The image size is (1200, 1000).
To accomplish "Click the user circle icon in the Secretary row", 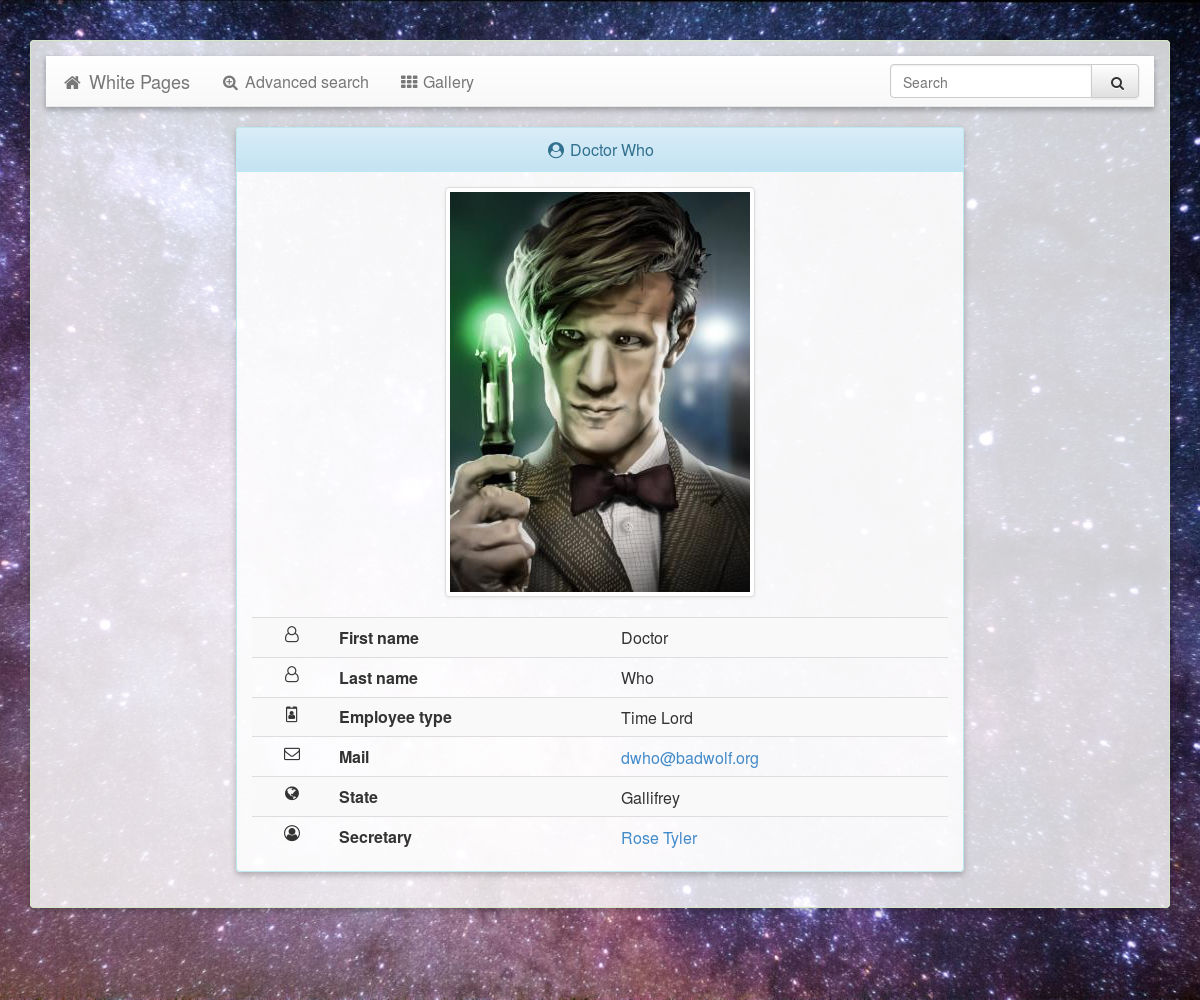I will 292,833.
